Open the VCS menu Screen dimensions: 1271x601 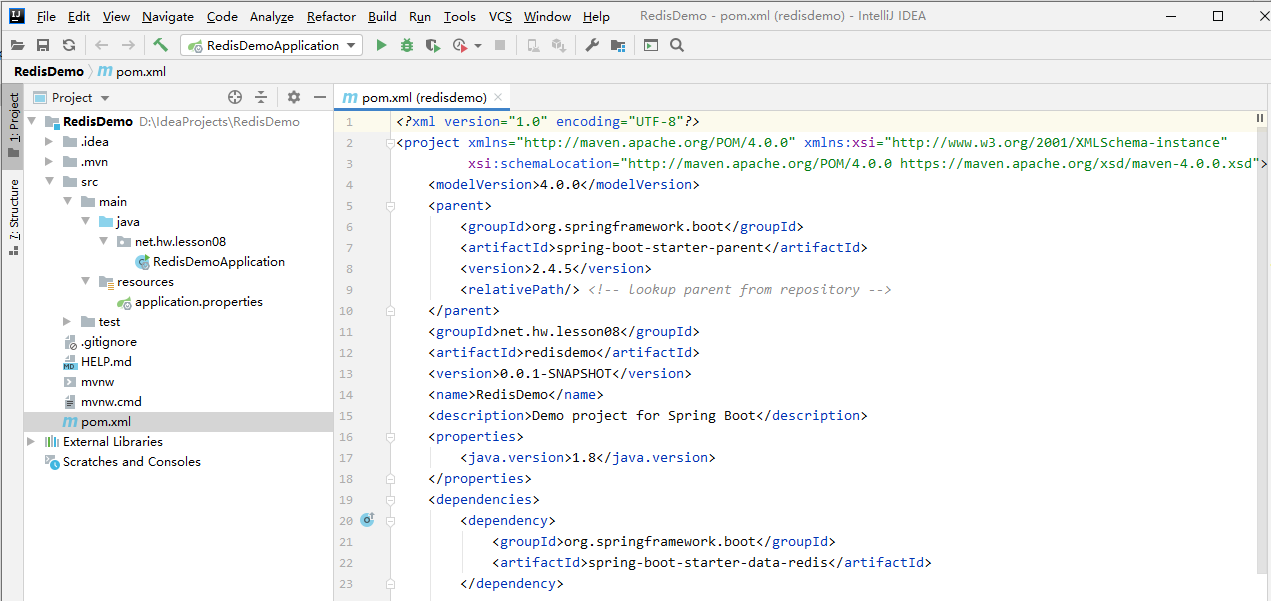pyautogui.click(x=500, y=16)
